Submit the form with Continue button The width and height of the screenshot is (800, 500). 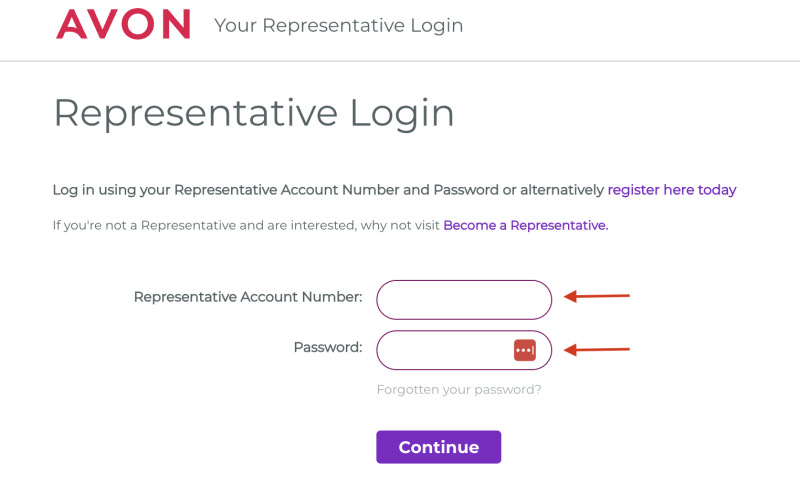[x=438, y=447]
